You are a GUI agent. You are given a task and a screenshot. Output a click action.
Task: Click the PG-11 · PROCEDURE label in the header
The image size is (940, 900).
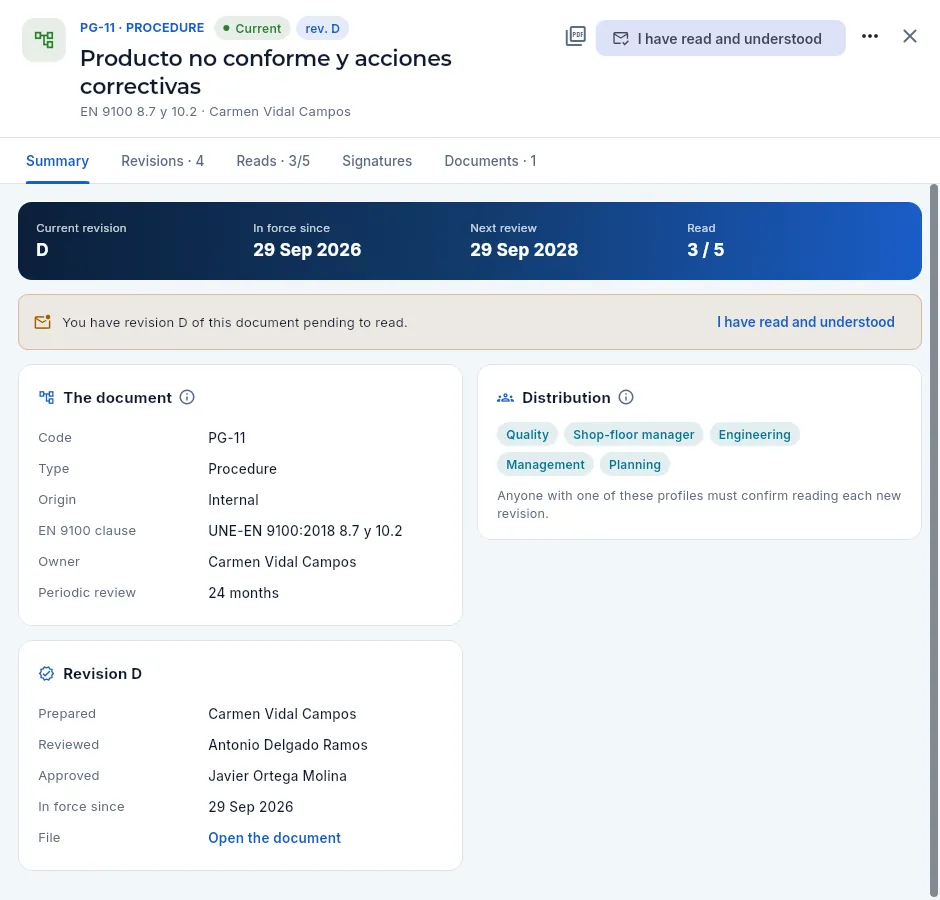[142, 28]
